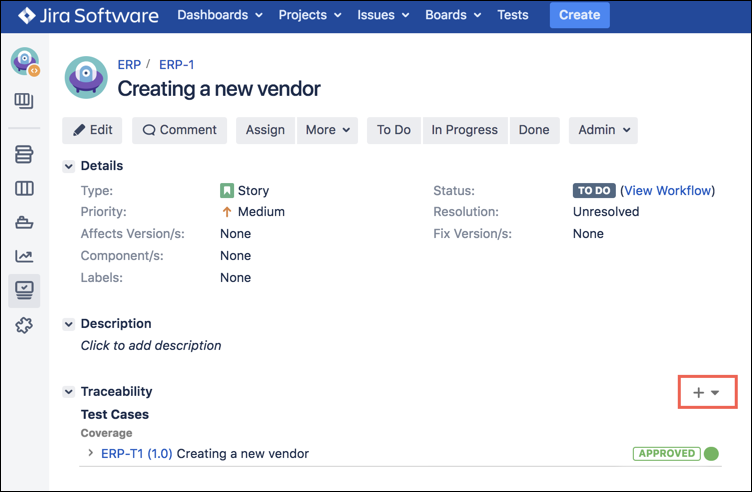The width and height of the screenshot is (752, 492).
Task: Click the Jira Software logo
Action: tap(88, 15)
